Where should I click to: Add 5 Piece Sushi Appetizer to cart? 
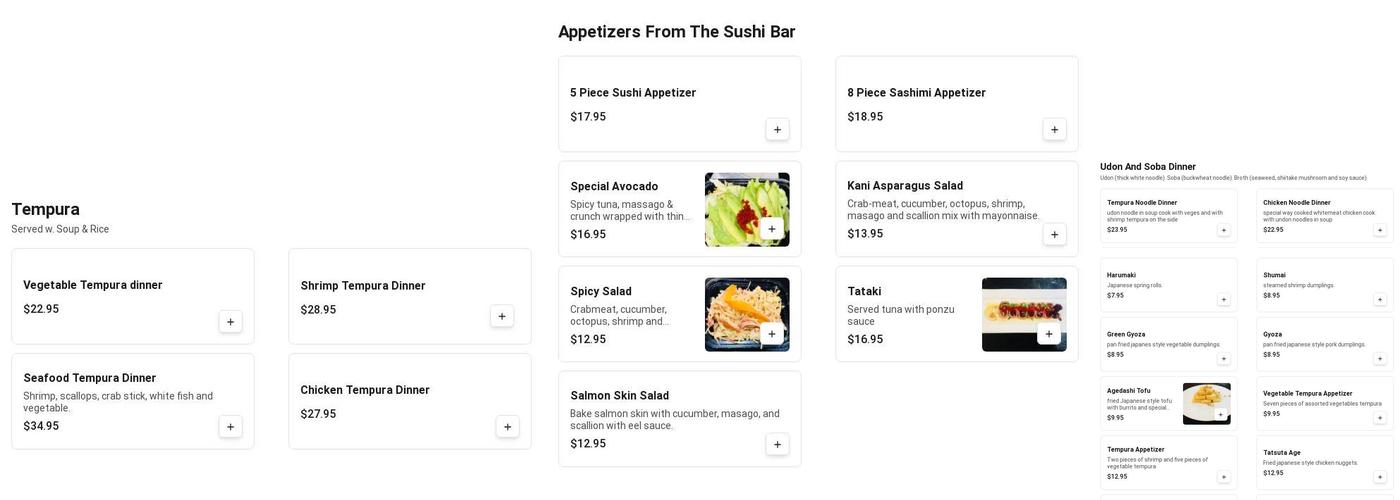[777, 129]
